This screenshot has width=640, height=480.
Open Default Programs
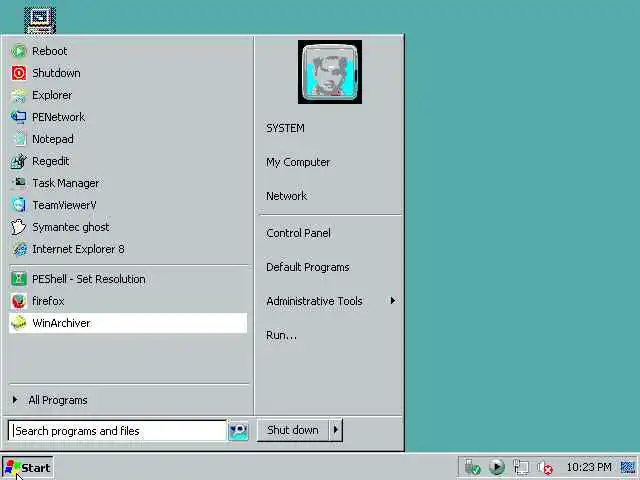[308, 267]
